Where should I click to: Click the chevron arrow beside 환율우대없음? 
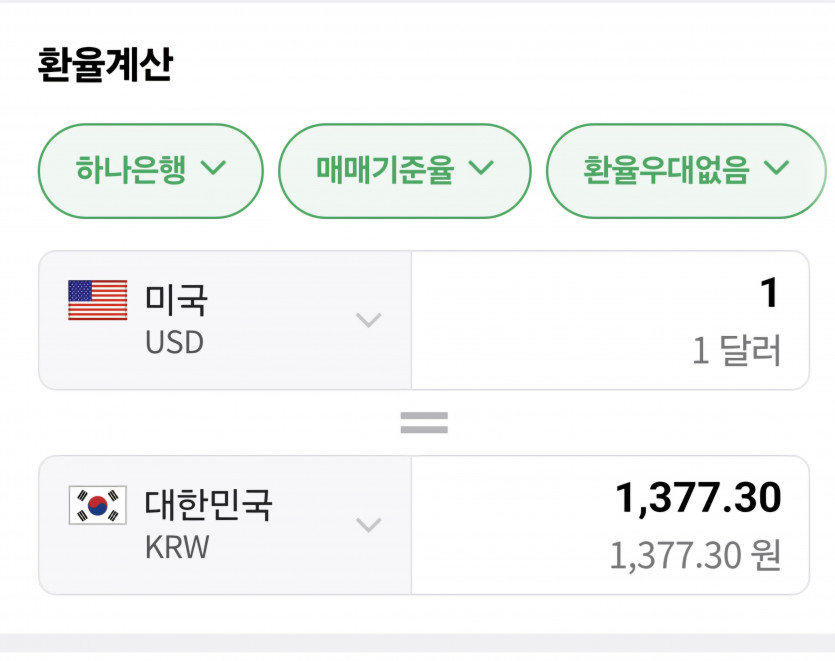point(777,168)
